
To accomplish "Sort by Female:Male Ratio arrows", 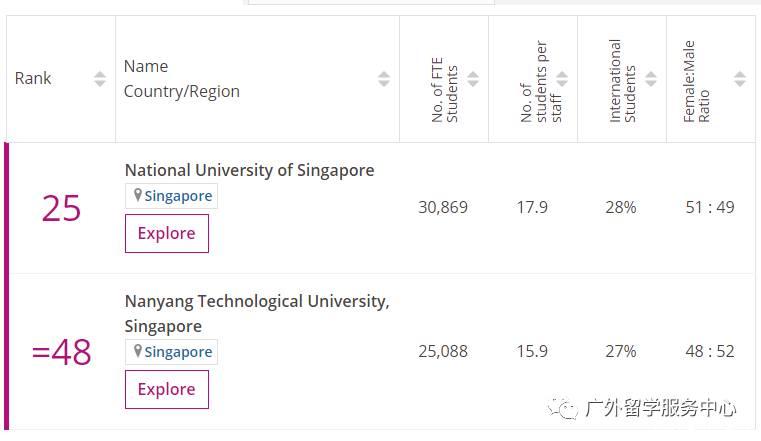I will coord(740,79).
